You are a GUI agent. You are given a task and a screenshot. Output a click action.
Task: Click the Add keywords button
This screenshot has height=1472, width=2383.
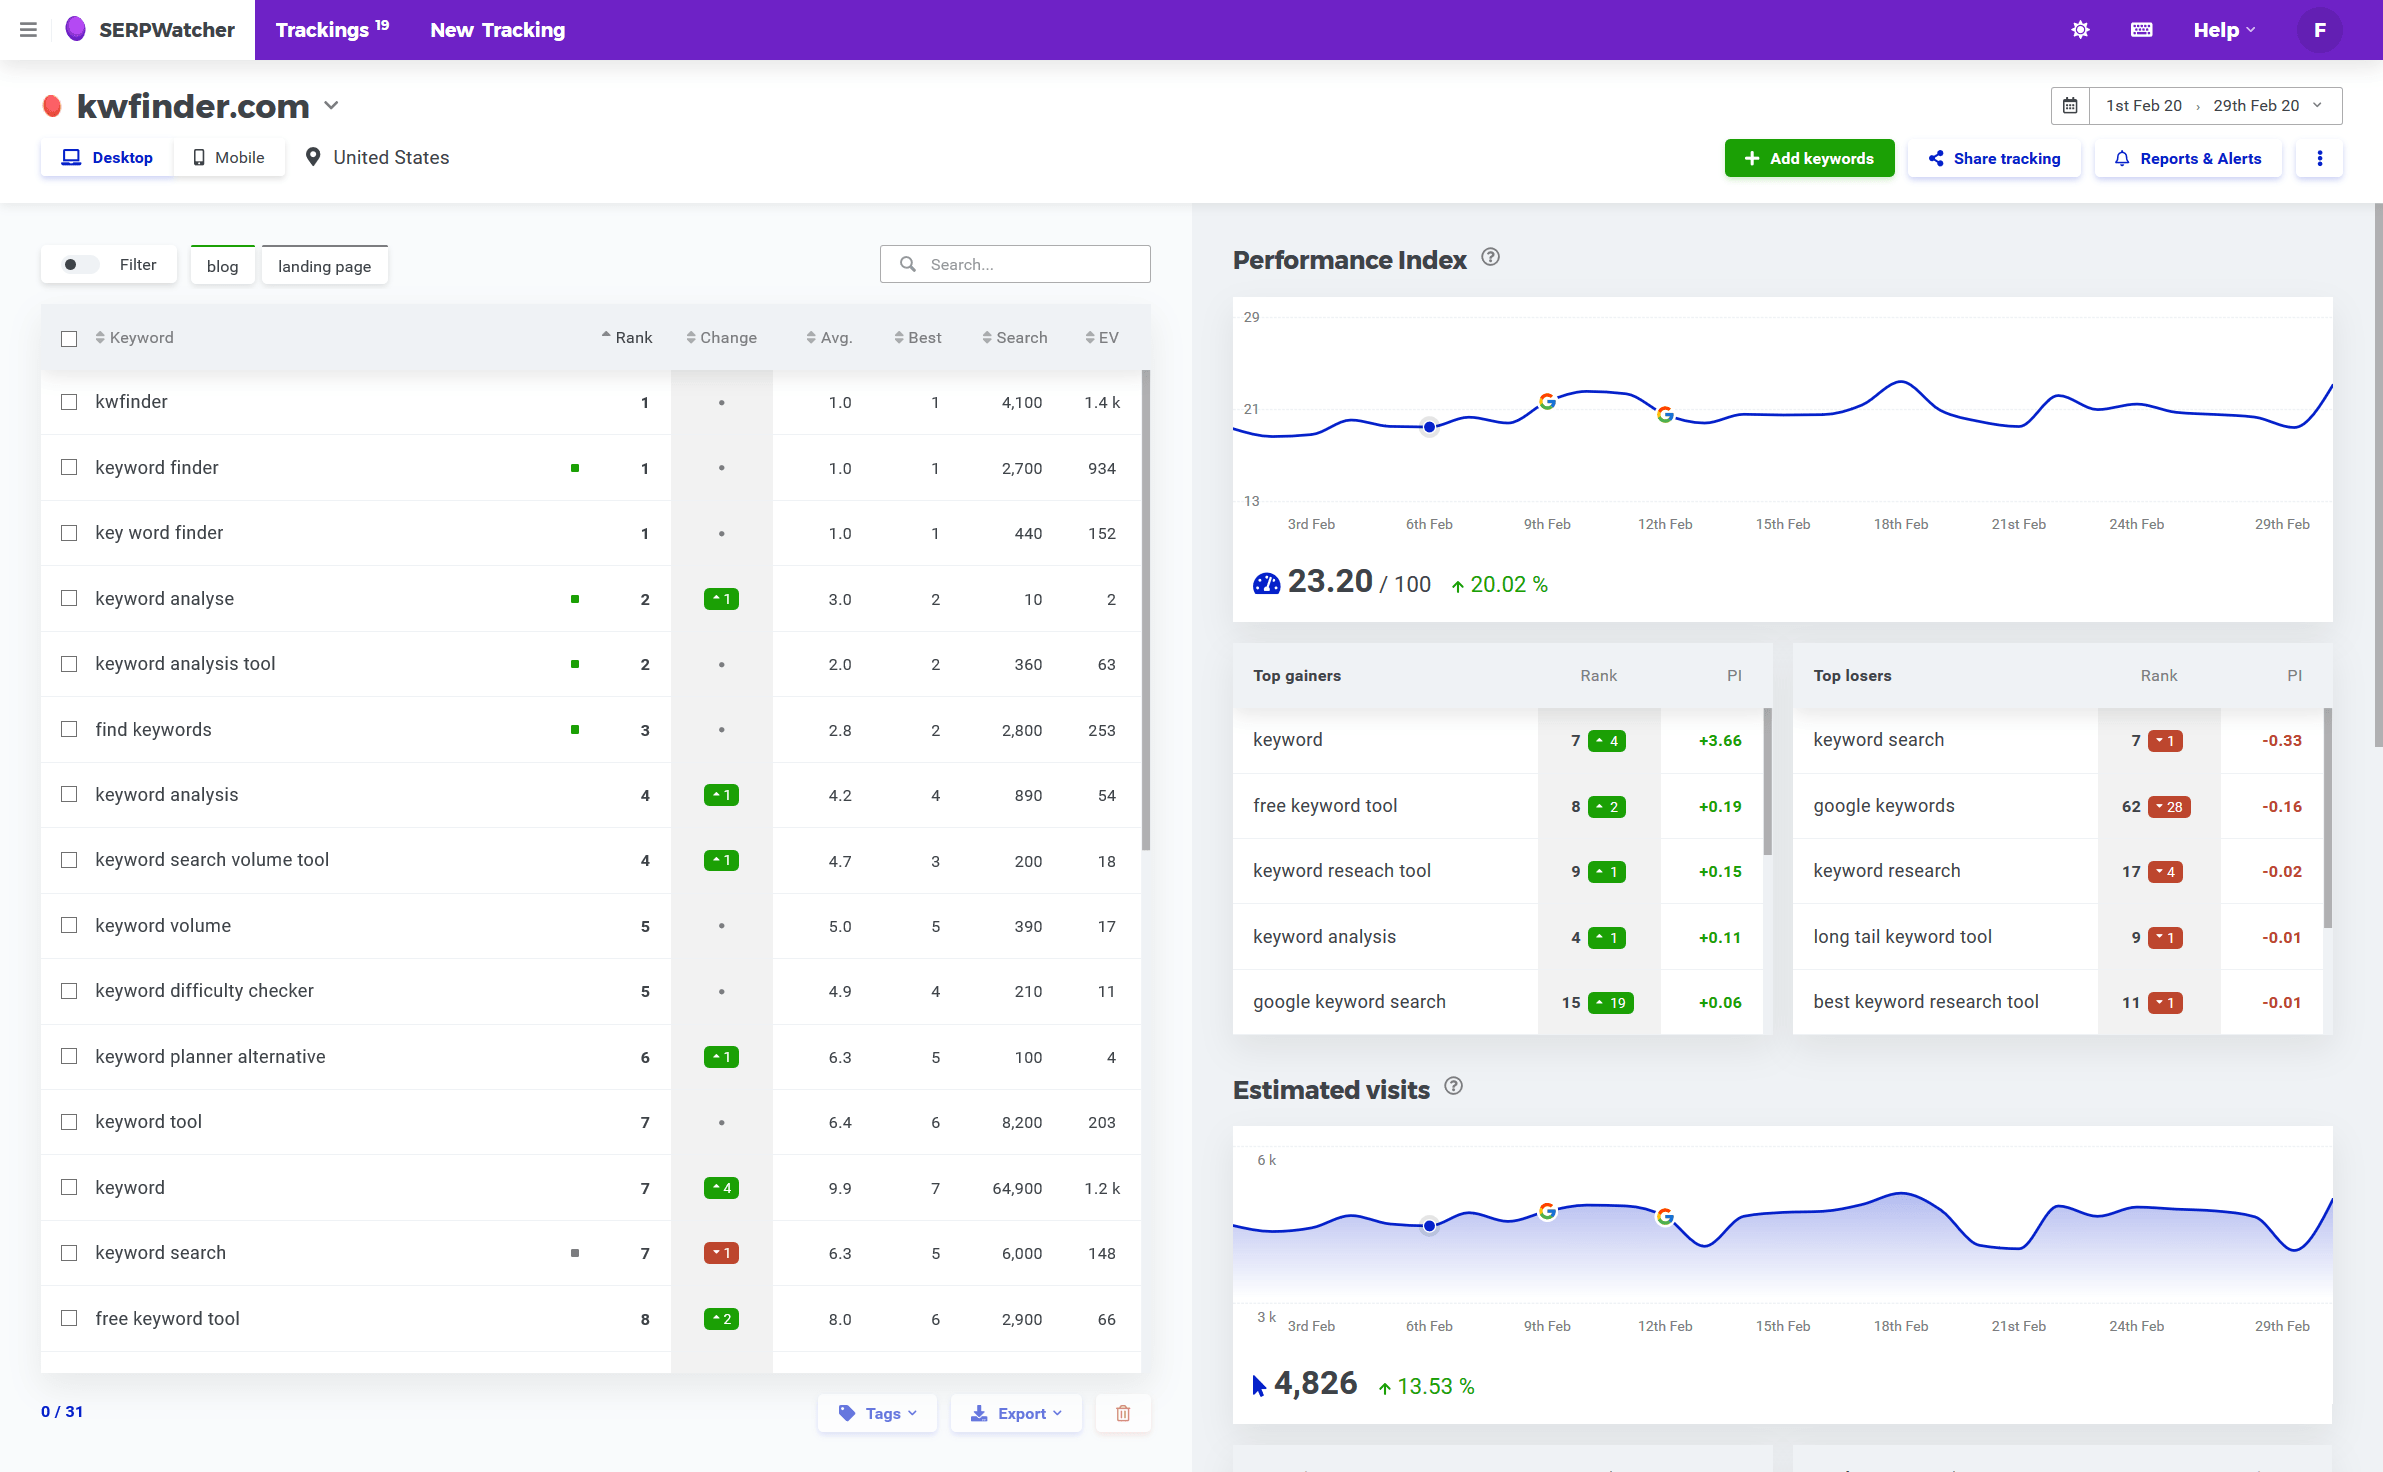point(1809,158)
